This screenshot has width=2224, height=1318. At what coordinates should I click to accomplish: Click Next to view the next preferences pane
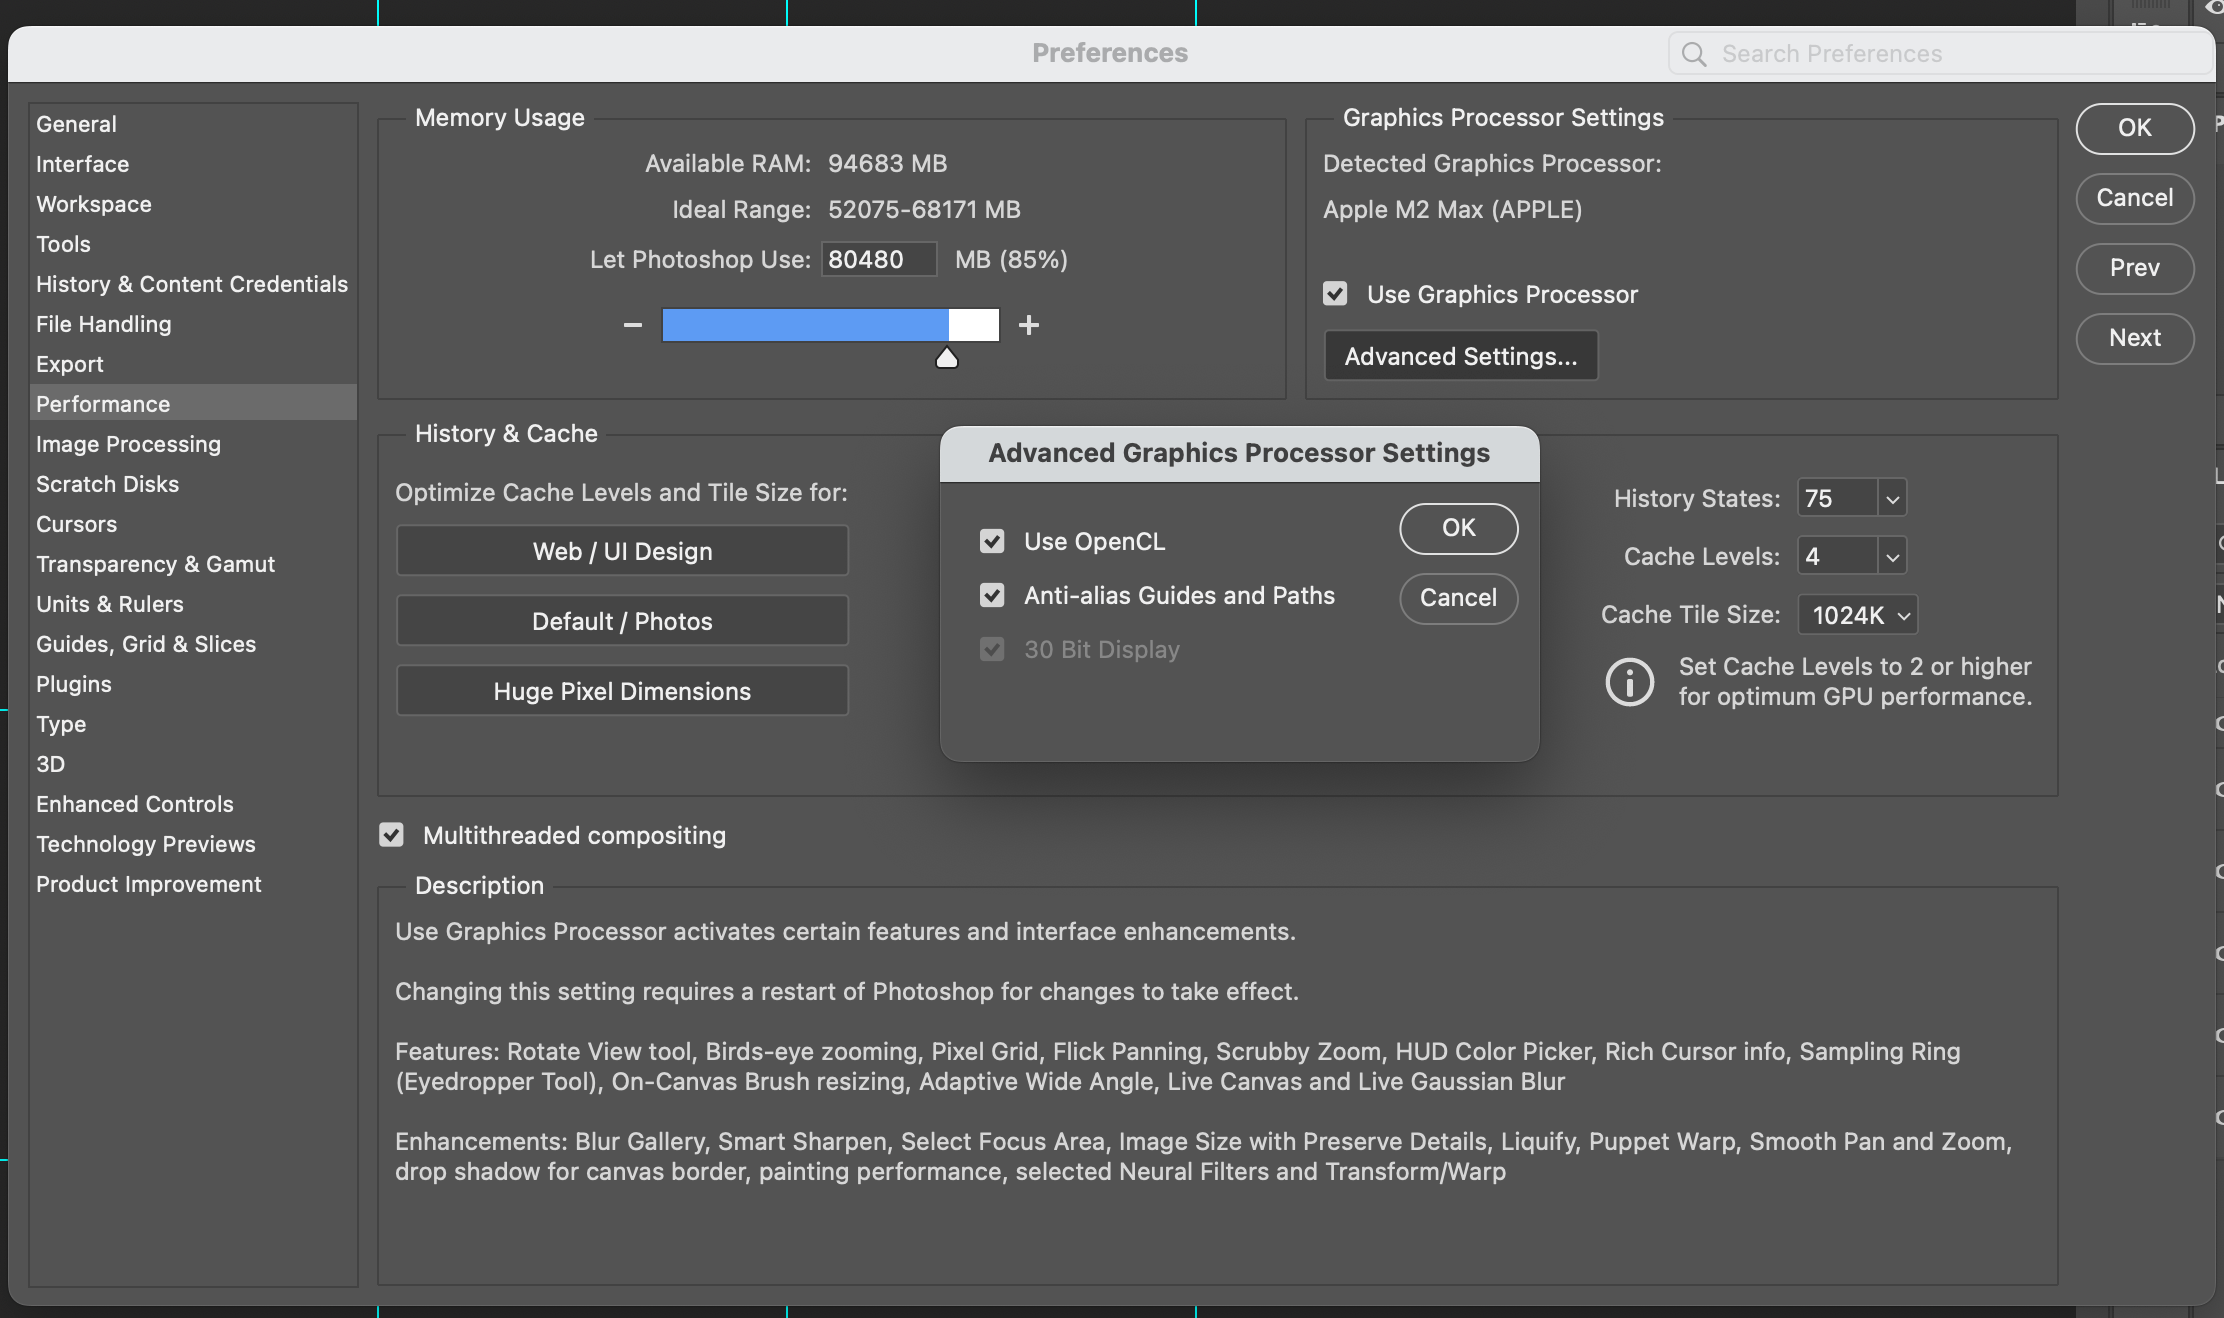coord(2134,339)
